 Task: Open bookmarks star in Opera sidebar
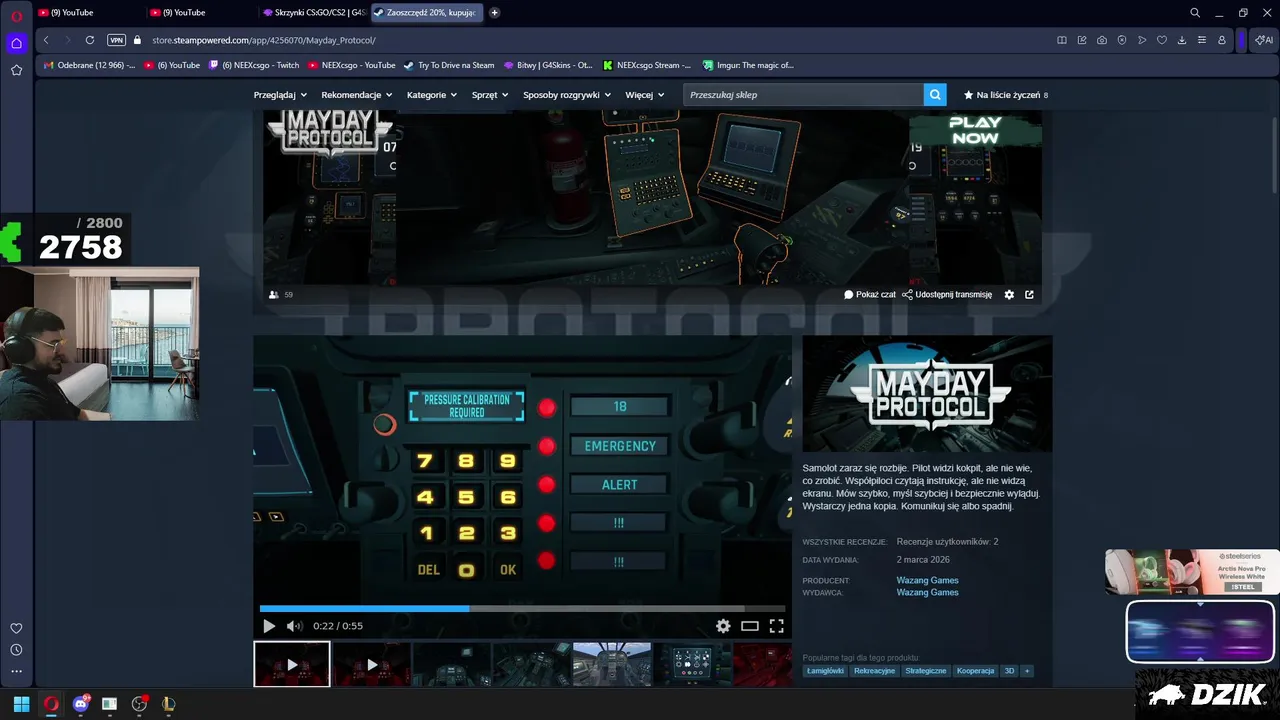(16, 70)
